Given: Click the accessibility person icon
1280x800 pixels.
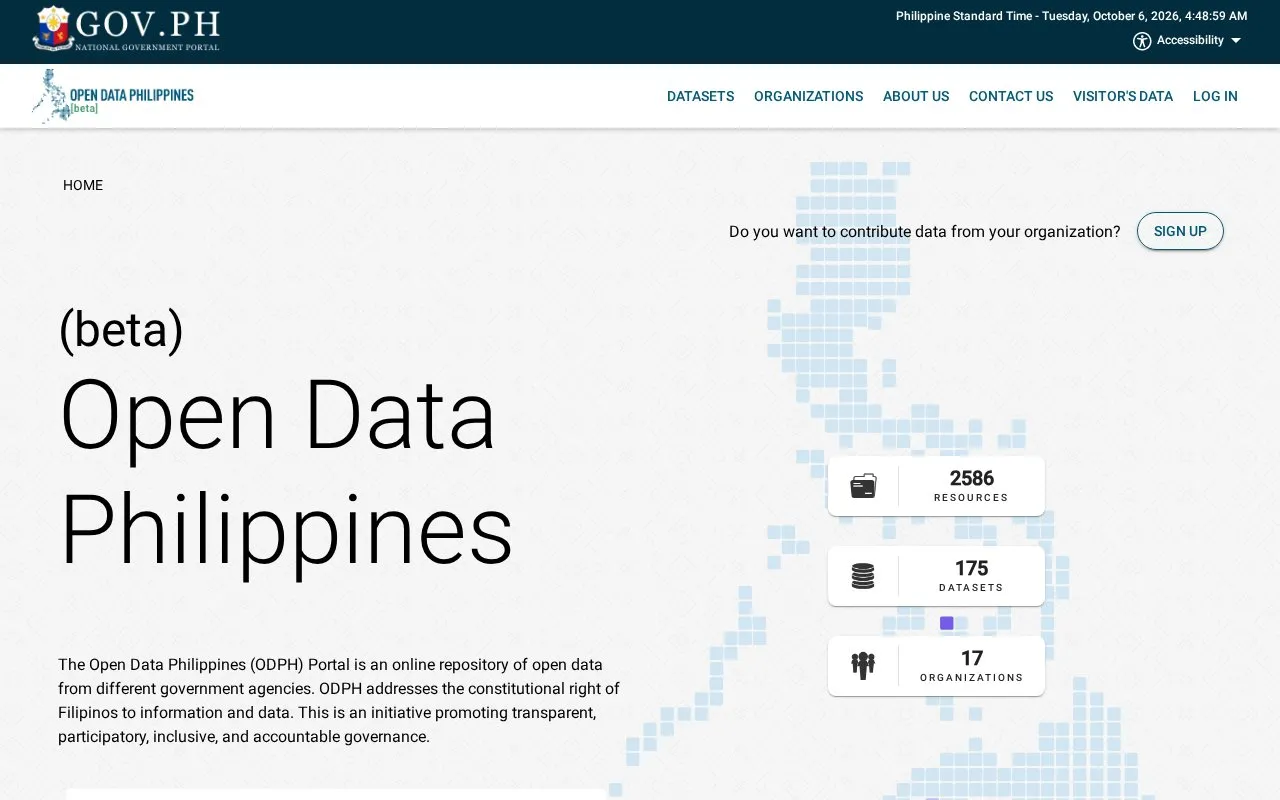Looking at the screenshot, I should coord(1142,41).
